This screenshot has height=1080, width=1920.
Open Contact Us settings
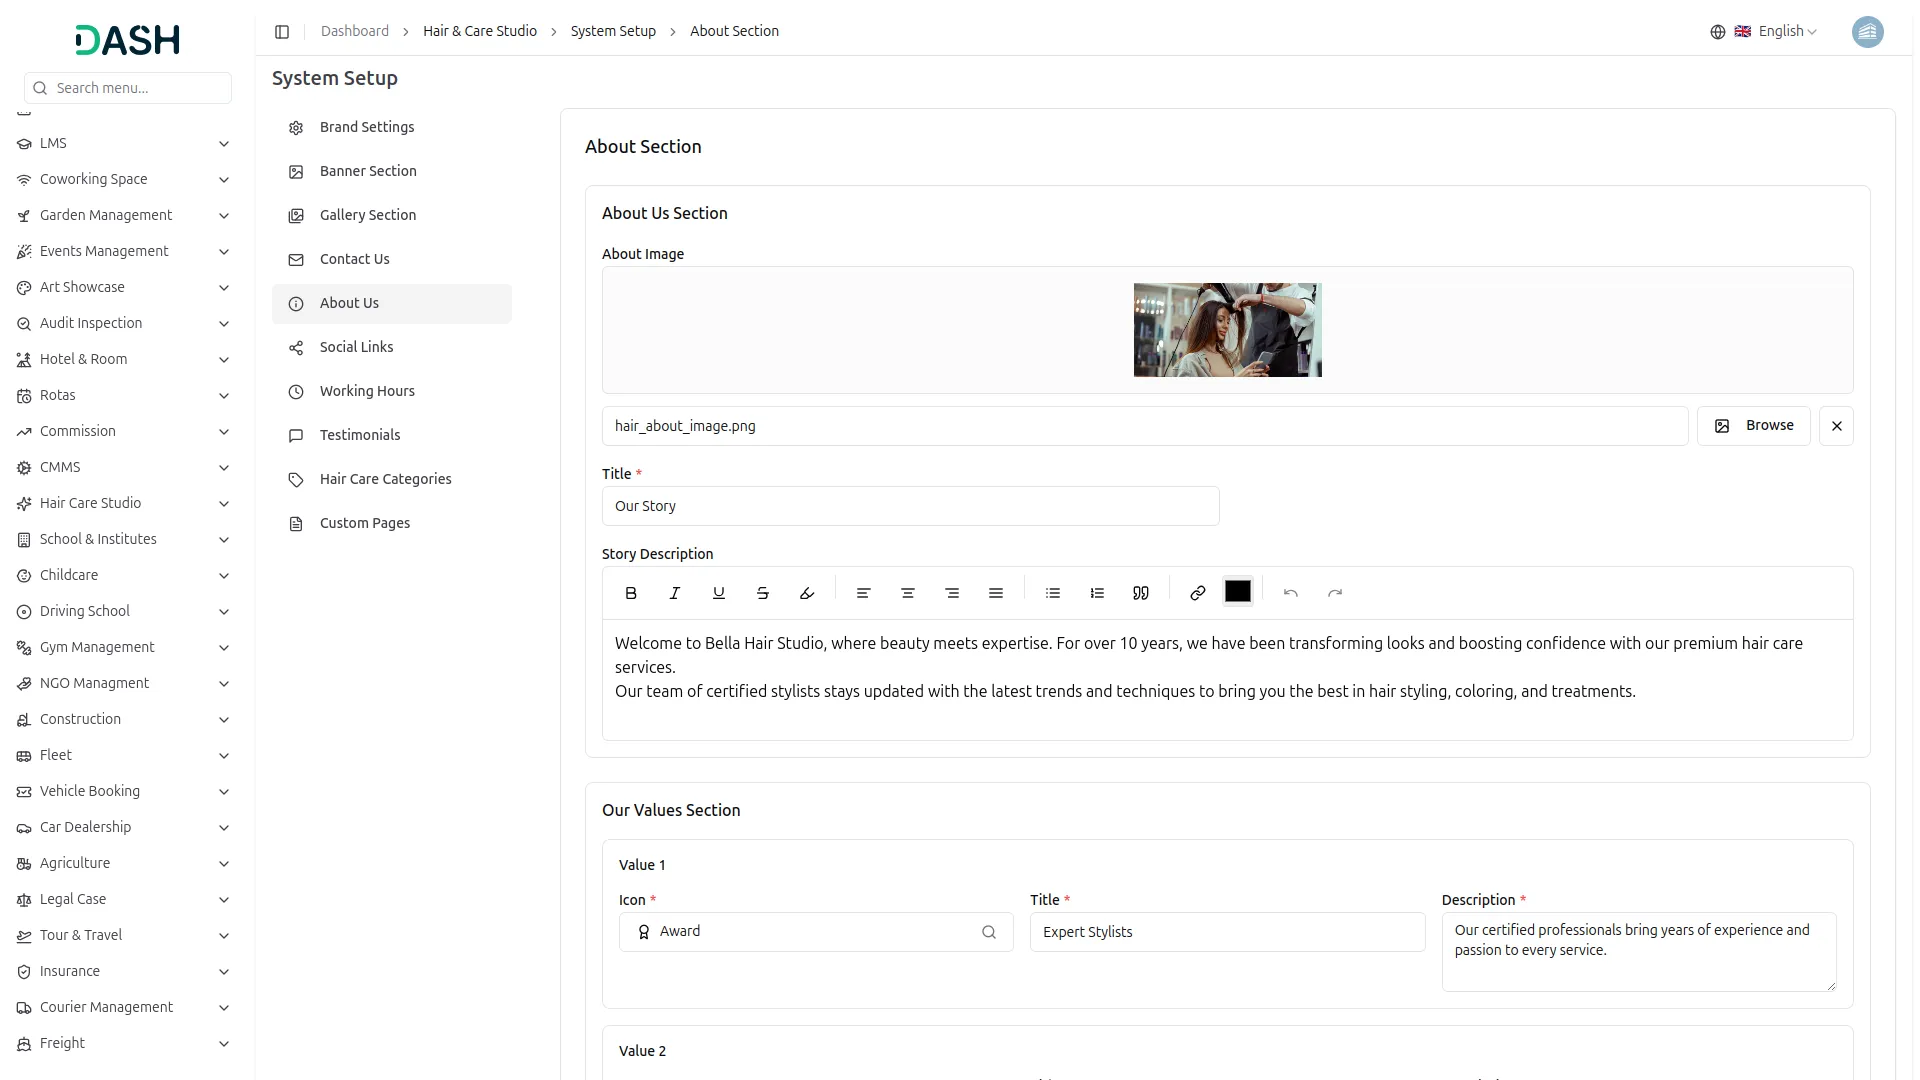tap(392, 260)
